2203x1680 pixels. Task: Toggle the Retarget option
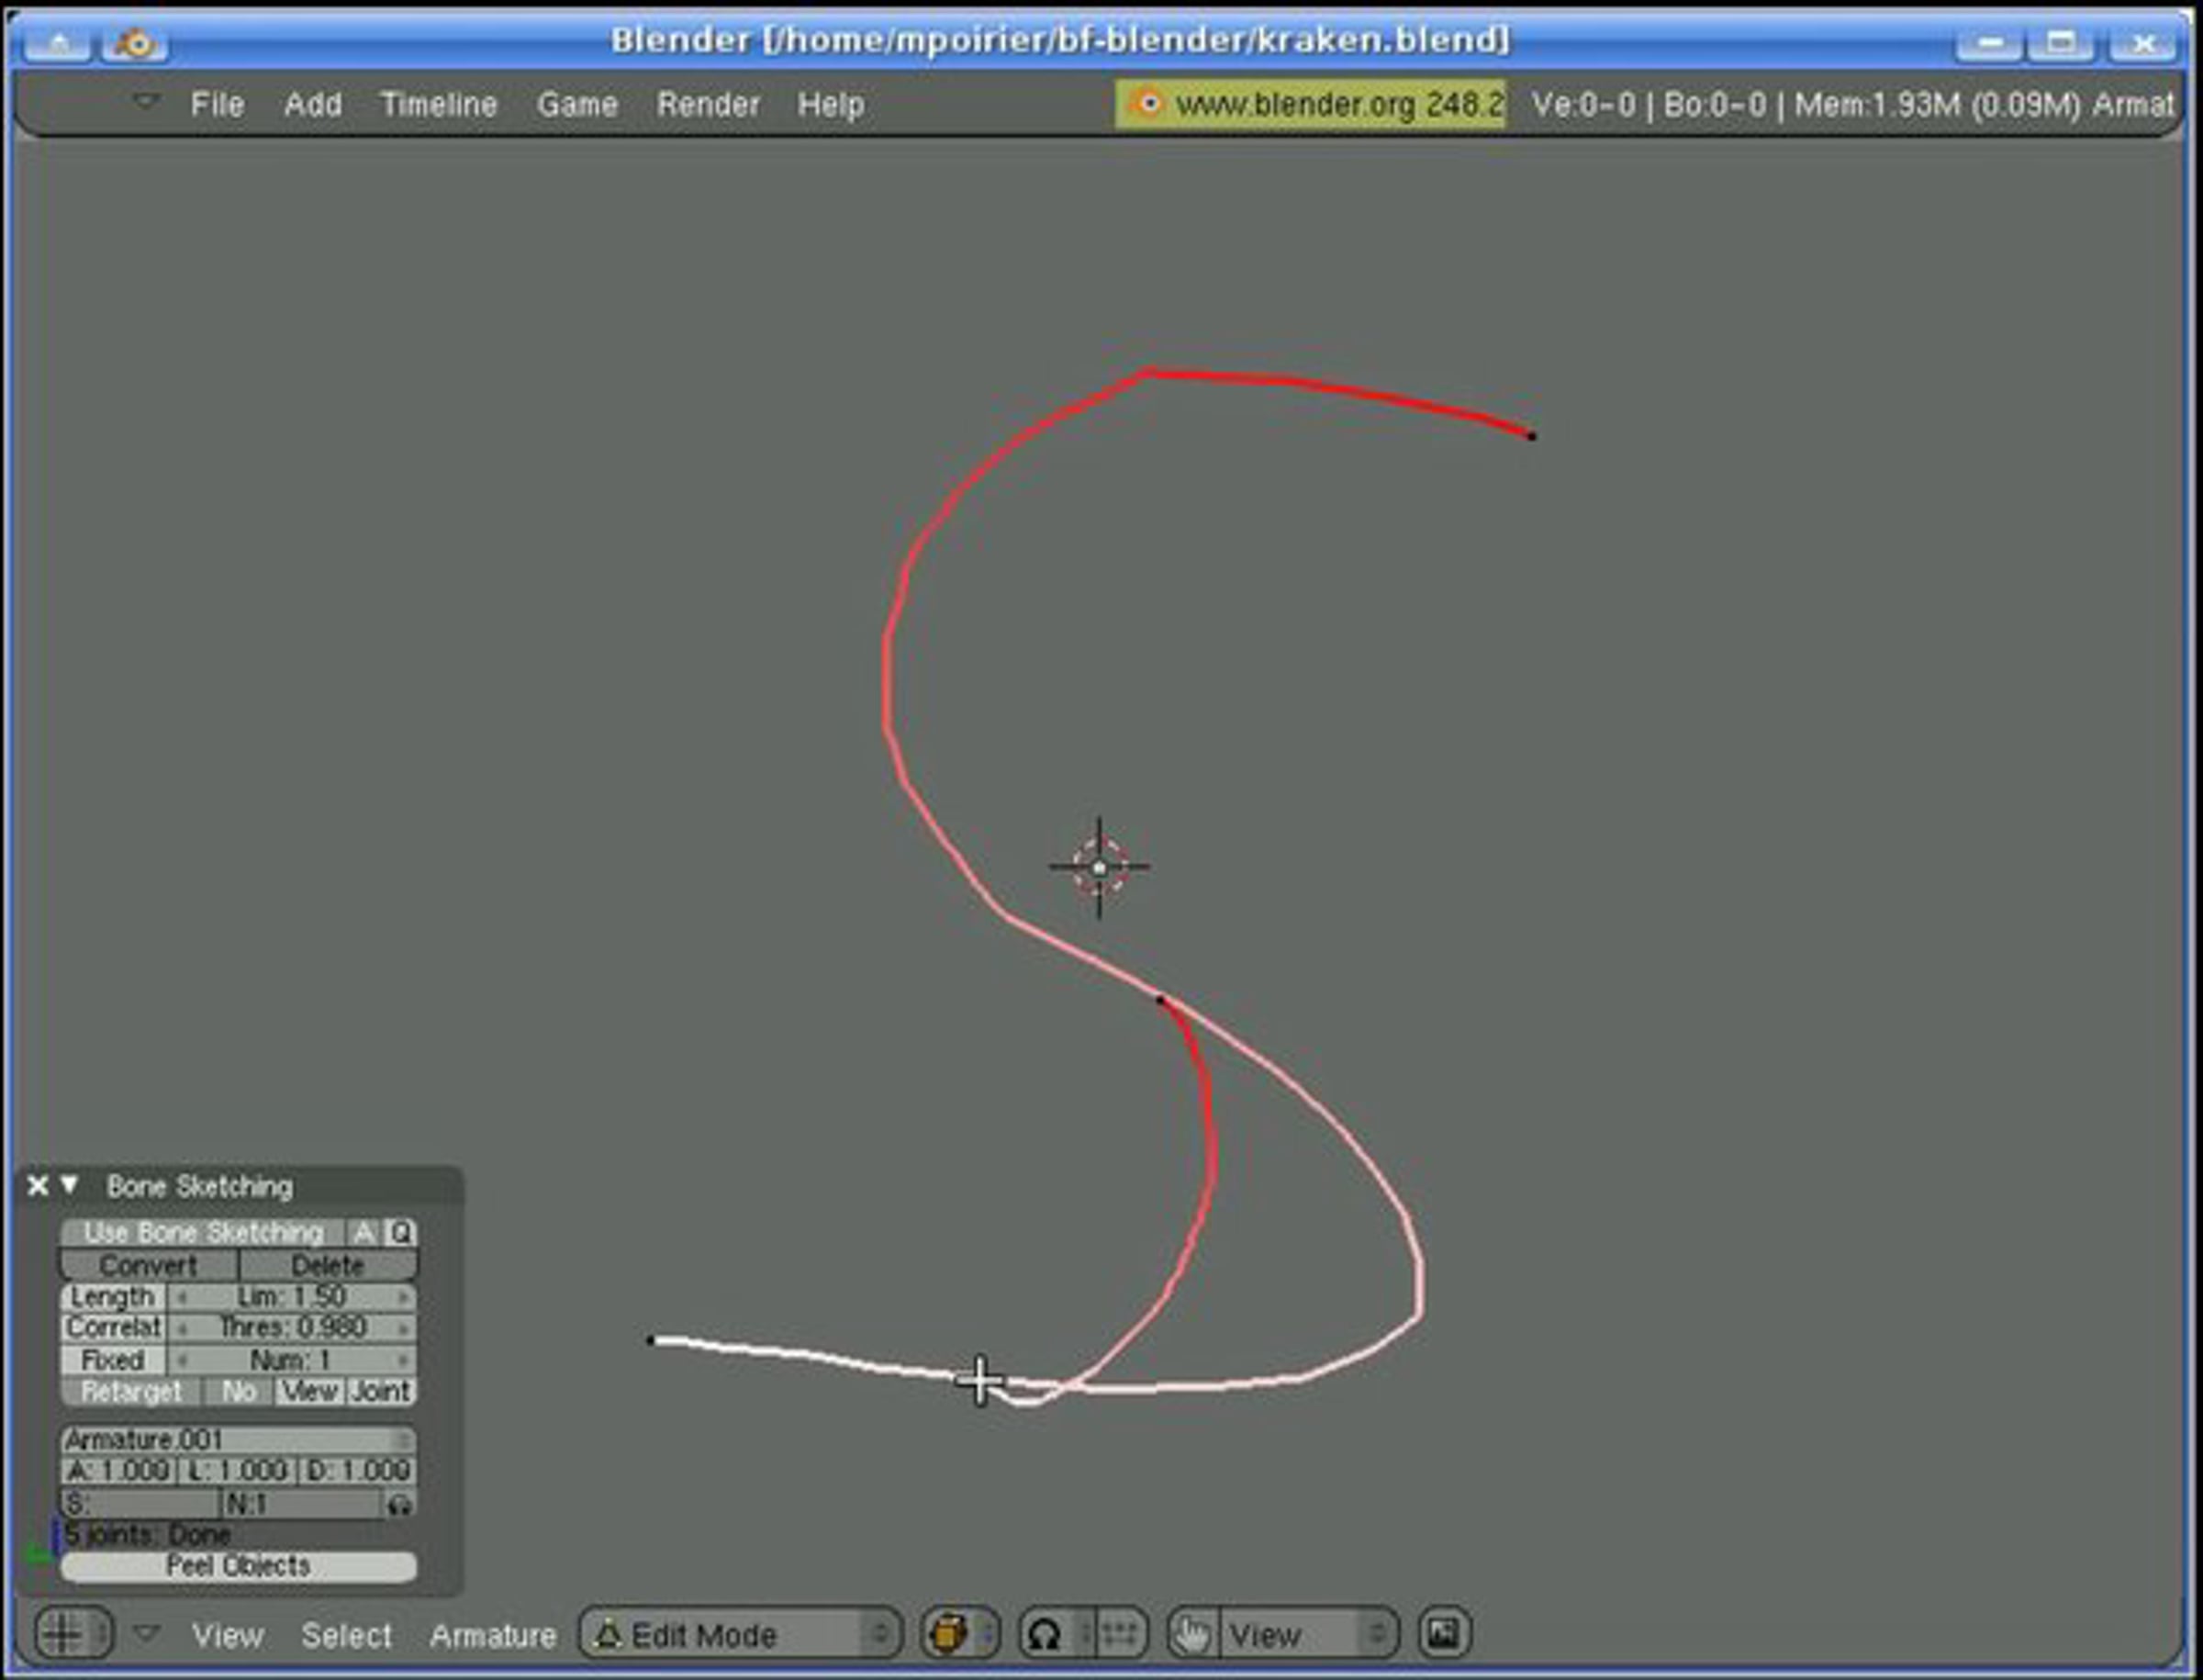131,1391
